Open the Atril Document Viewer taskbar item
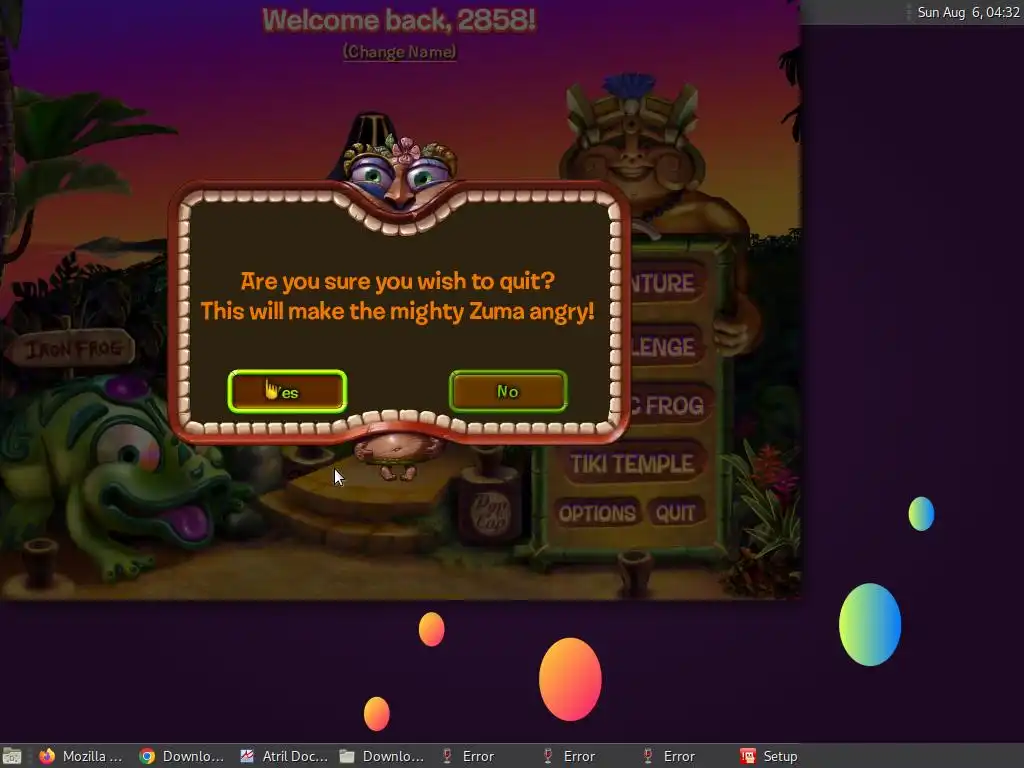Viewport: 1024px width, 768px height. (283, 756)
